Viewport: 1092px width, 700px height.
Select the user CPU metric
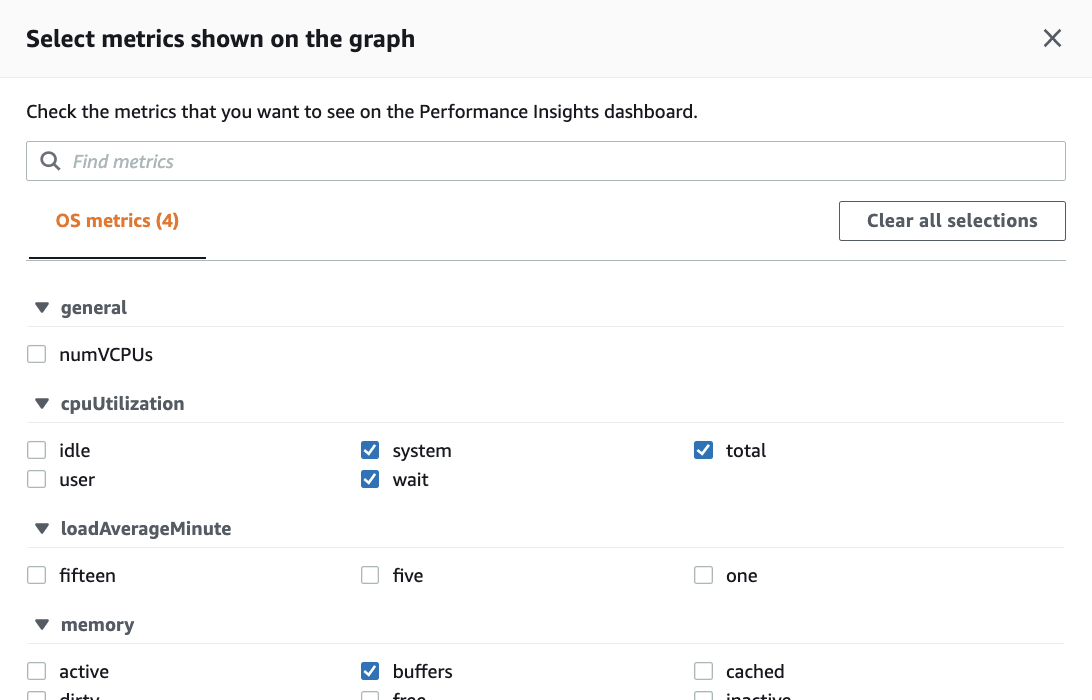(x=36, y=479)
